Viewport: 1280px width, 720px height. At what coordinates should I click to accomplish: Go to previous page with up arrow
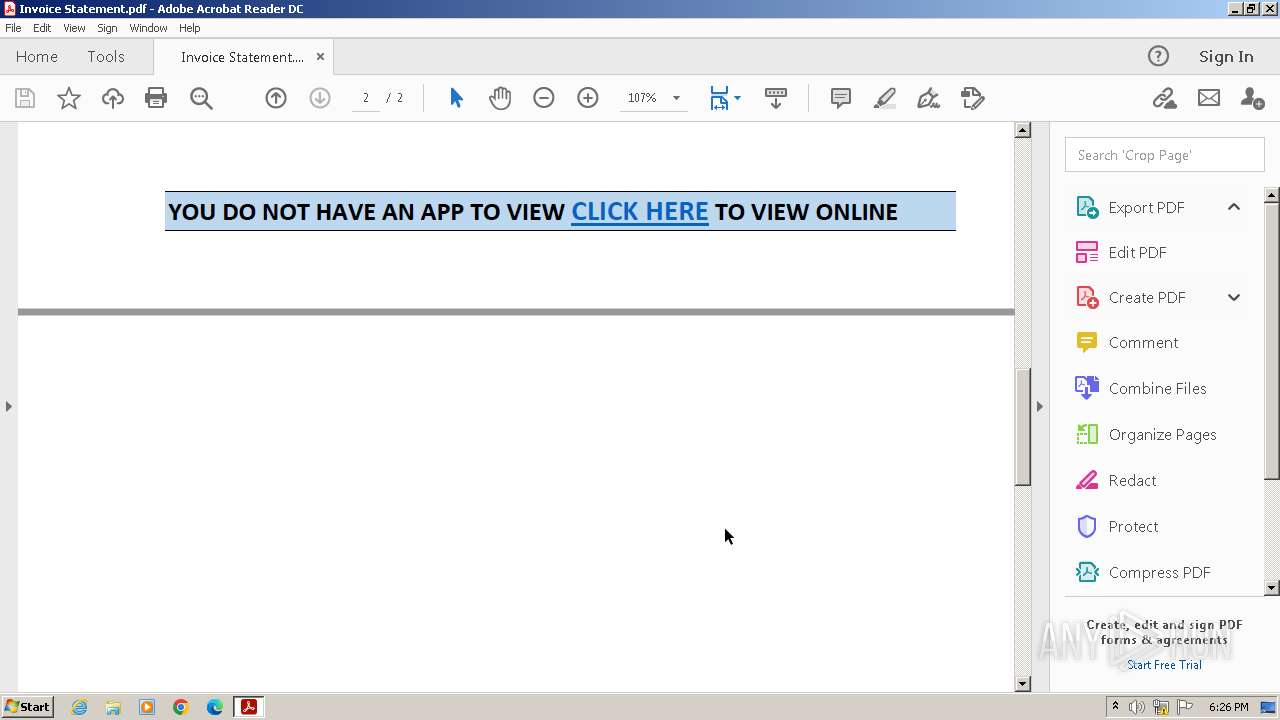click(x=276, y=98)
